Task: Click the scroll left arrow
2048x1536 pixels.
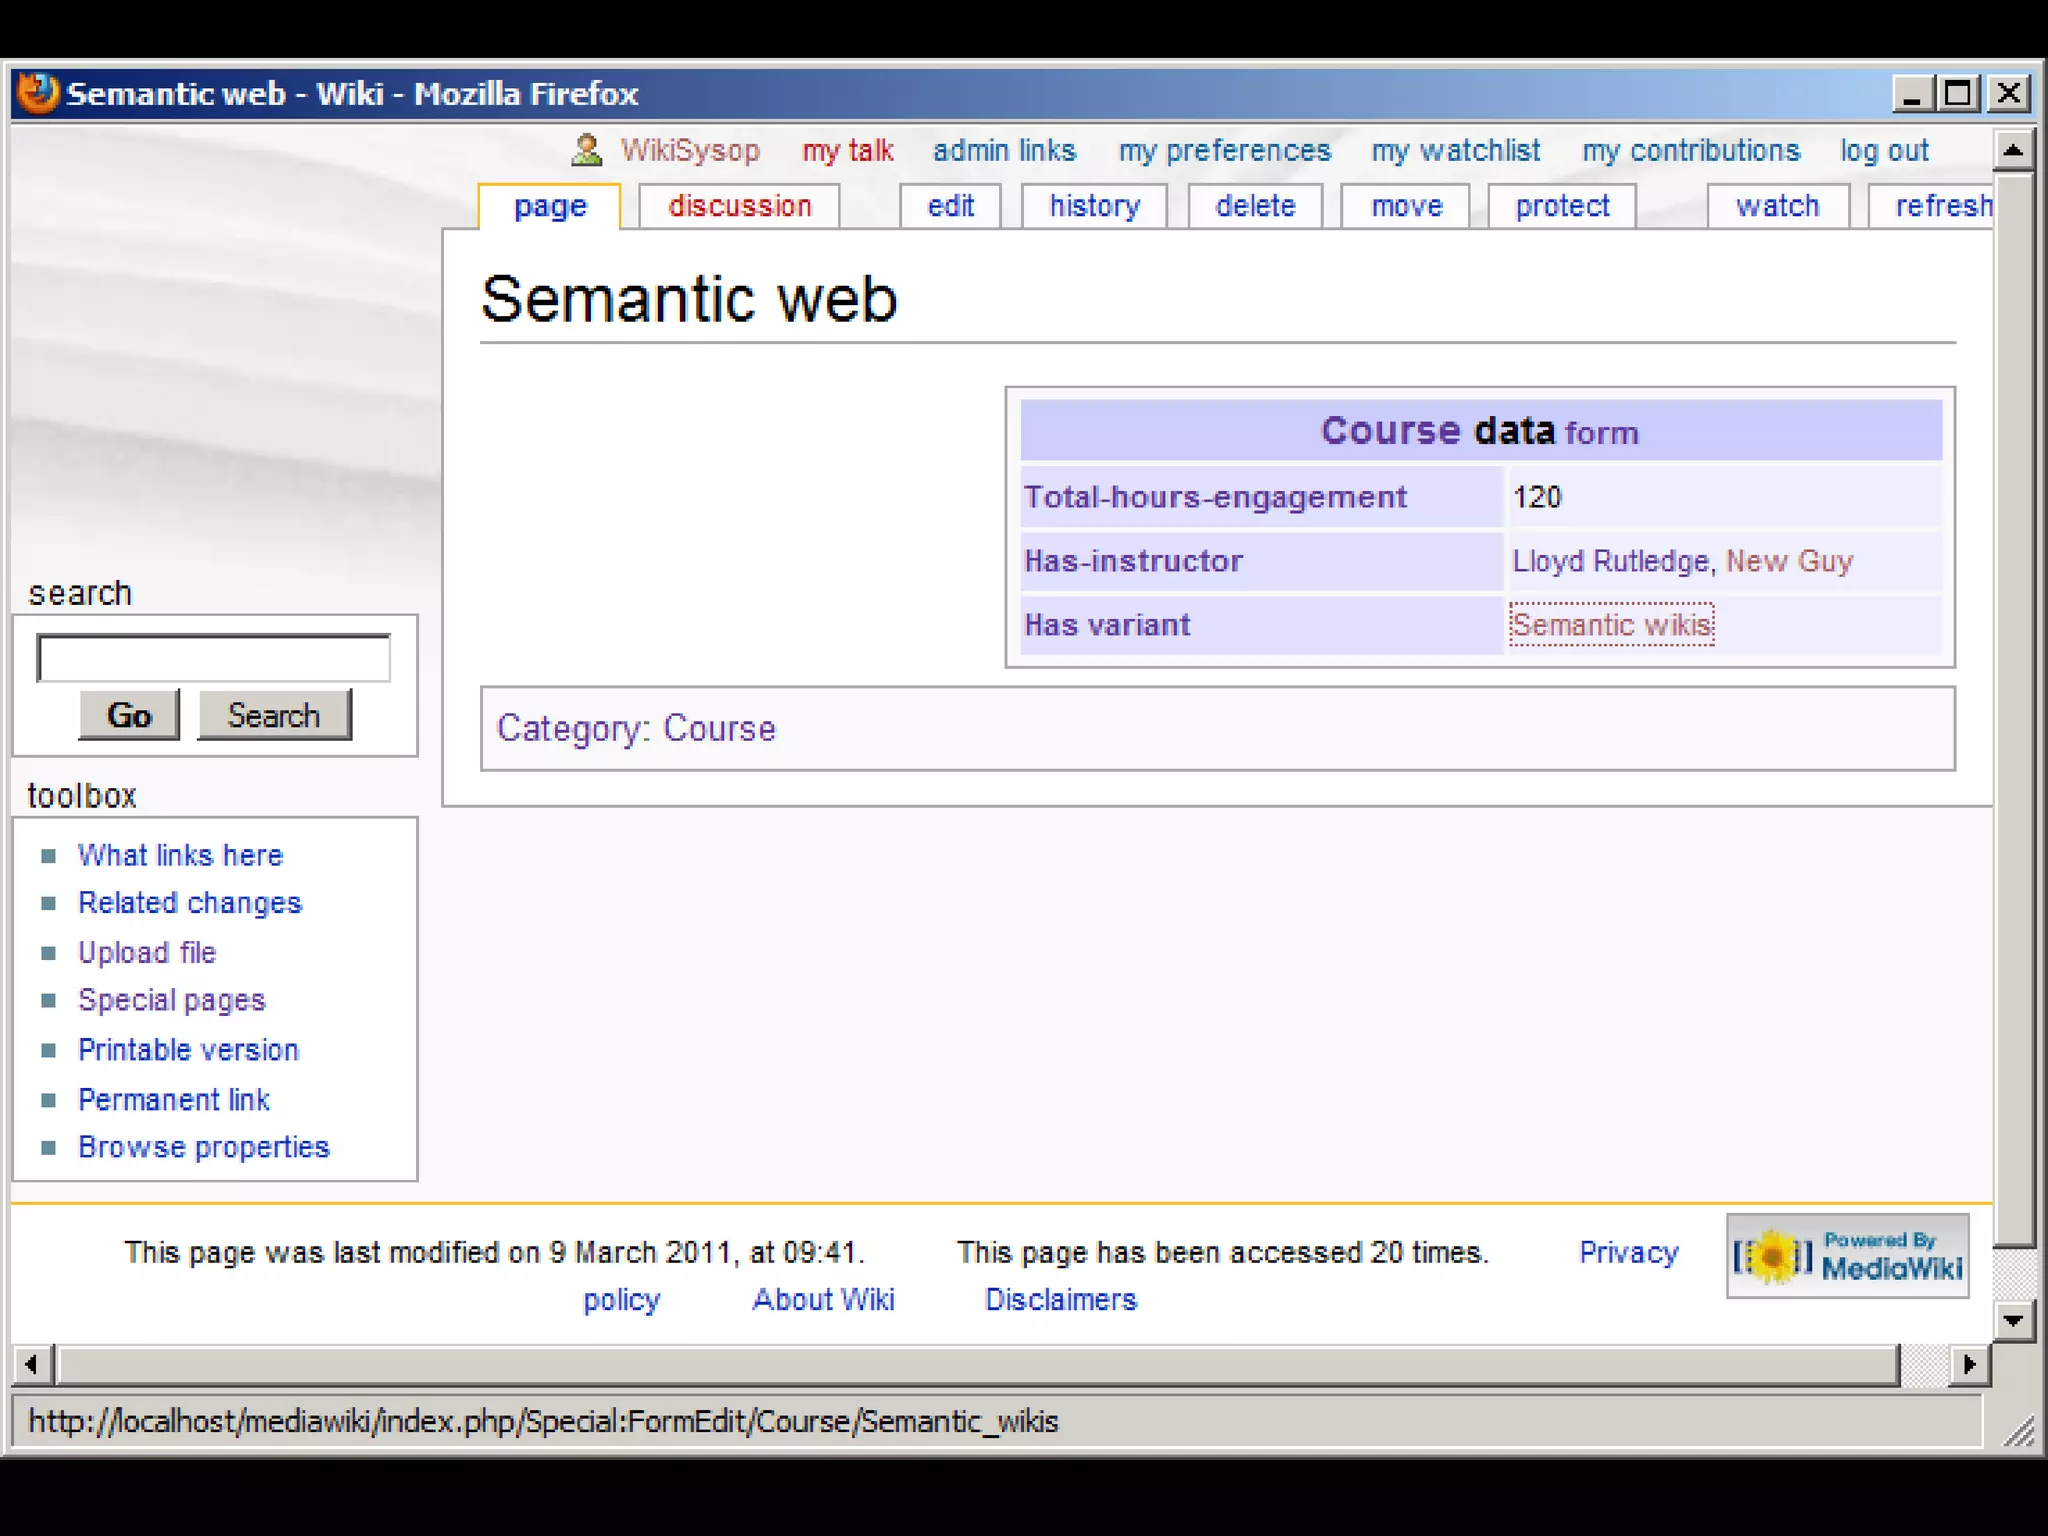Action: (32, 1364)
